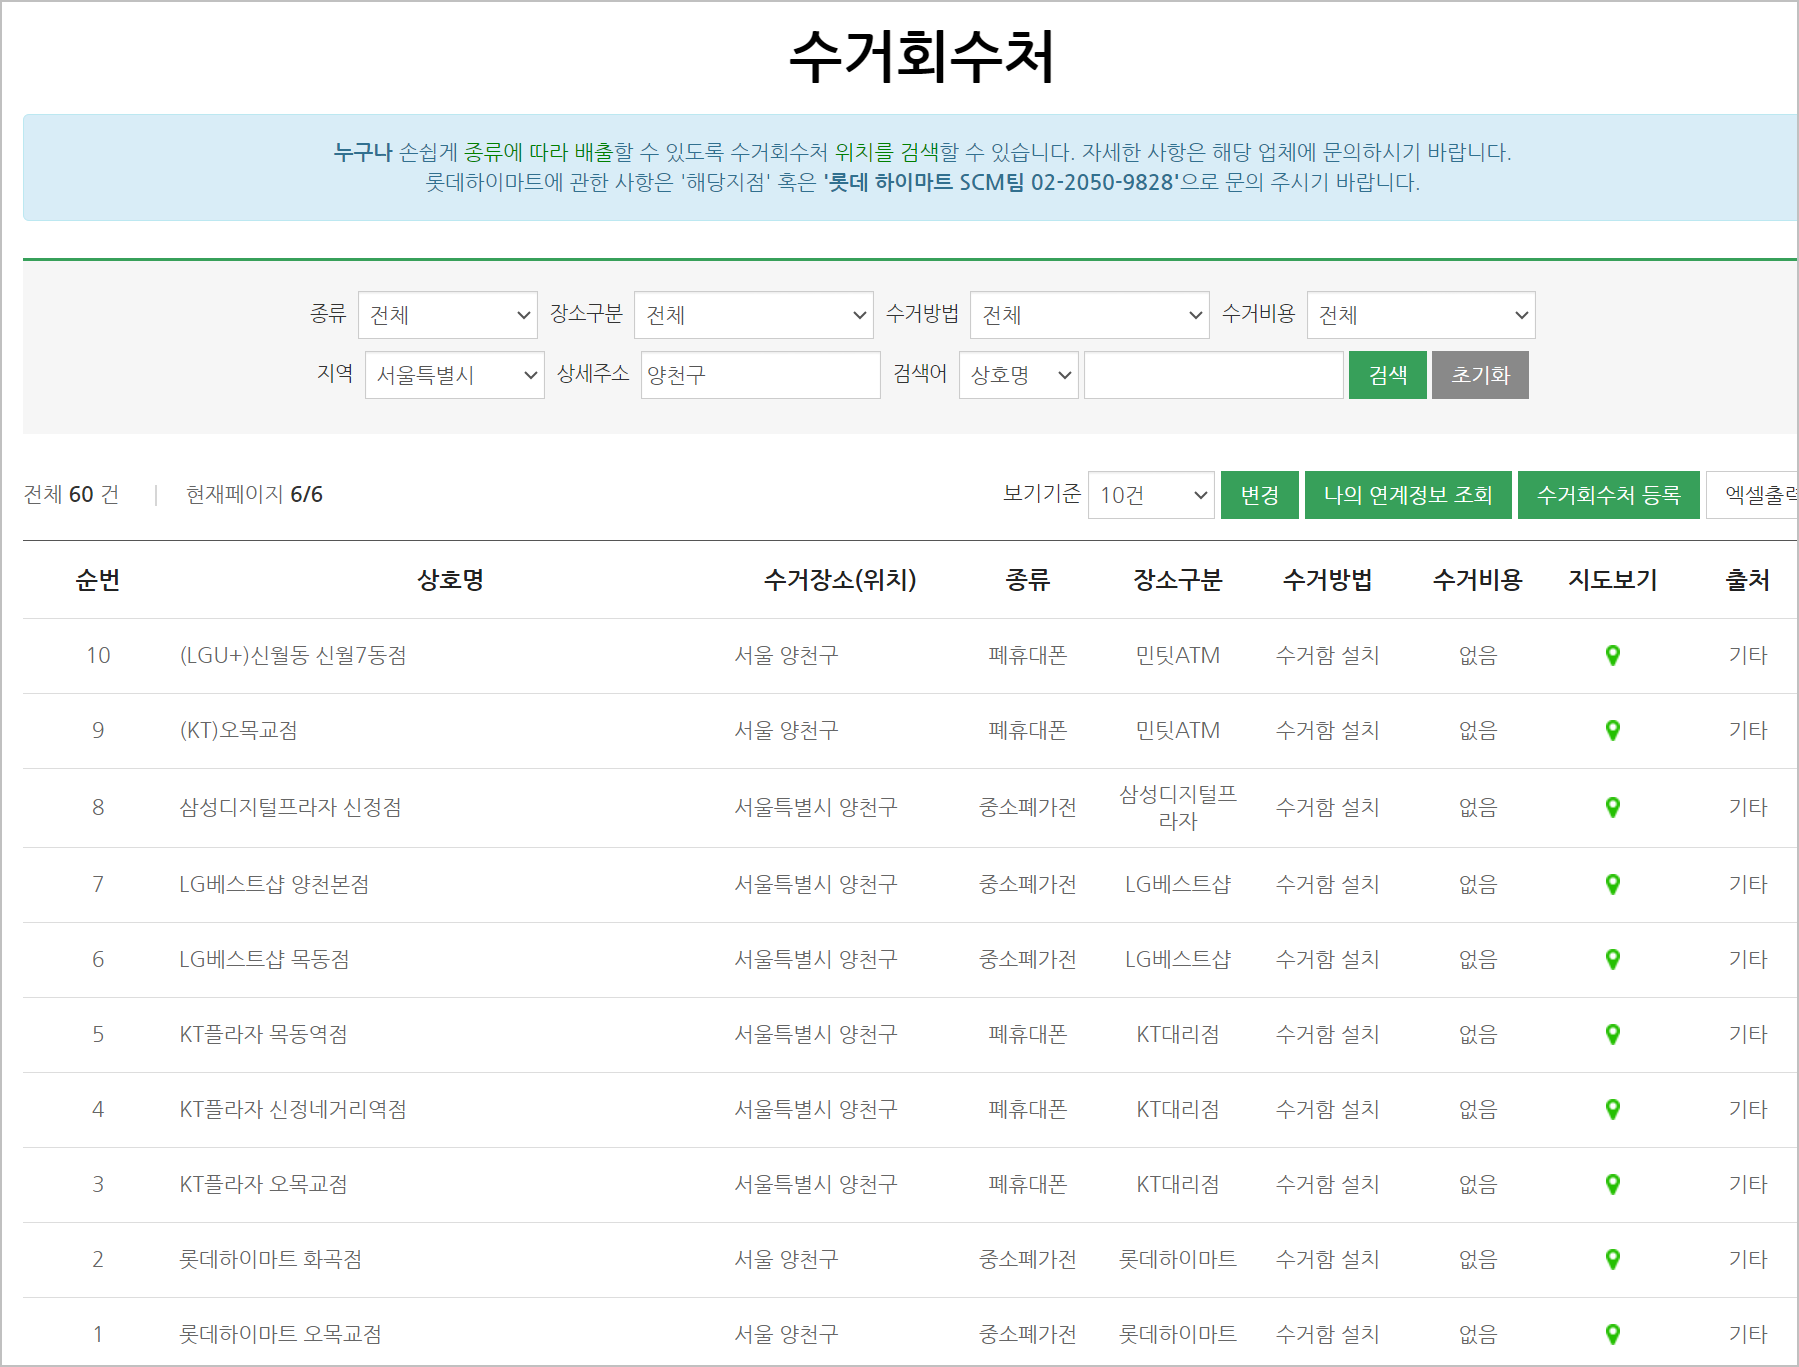The width and height of the screenshot is (1799, 1367).
Task: Select store name KT플라자 신정네거리역점
Action: tap(293, 1109)
